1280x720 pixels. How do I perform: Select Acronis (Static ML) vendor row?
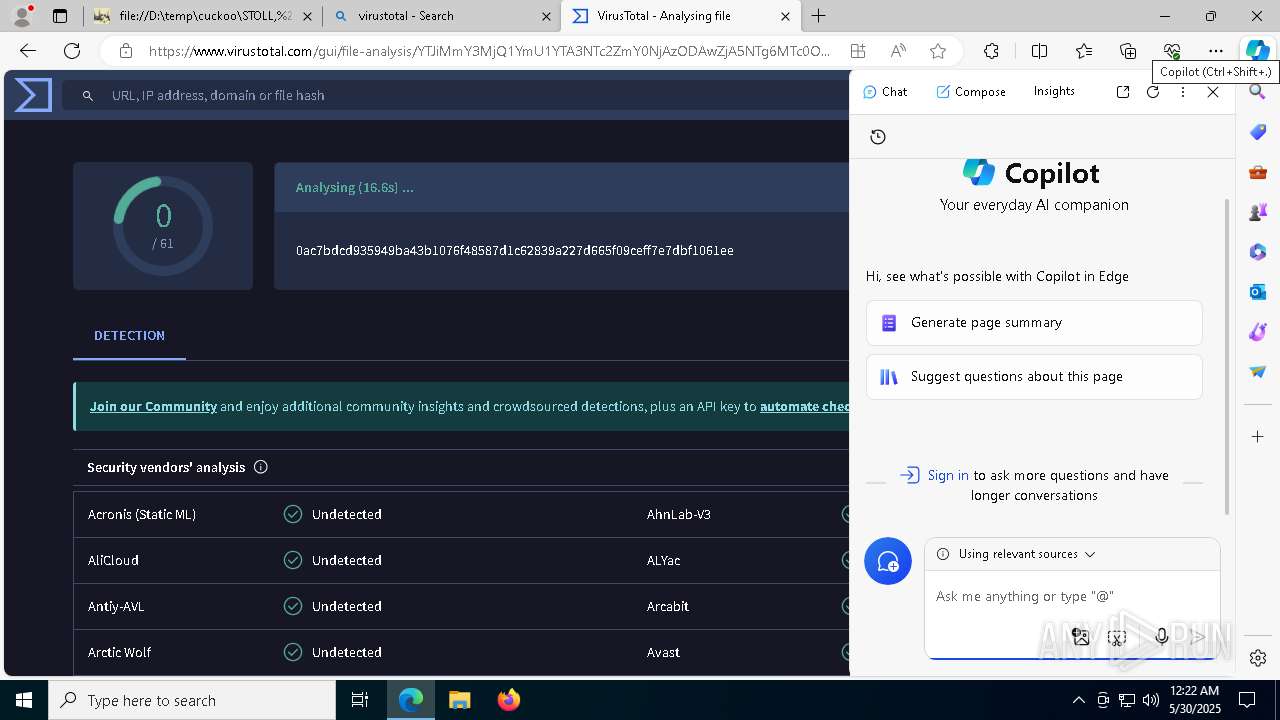pyautogui.click(x=460, y=515)
